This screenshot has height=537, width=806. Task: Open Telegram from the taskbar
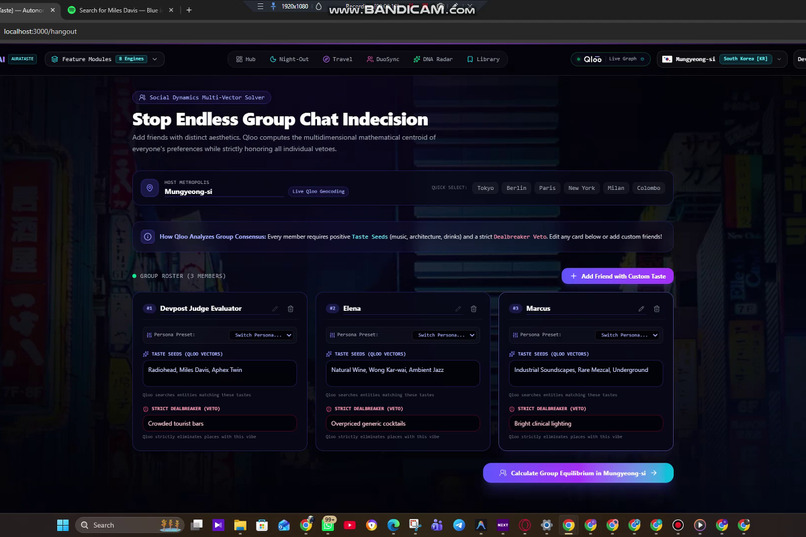point(459,525)
